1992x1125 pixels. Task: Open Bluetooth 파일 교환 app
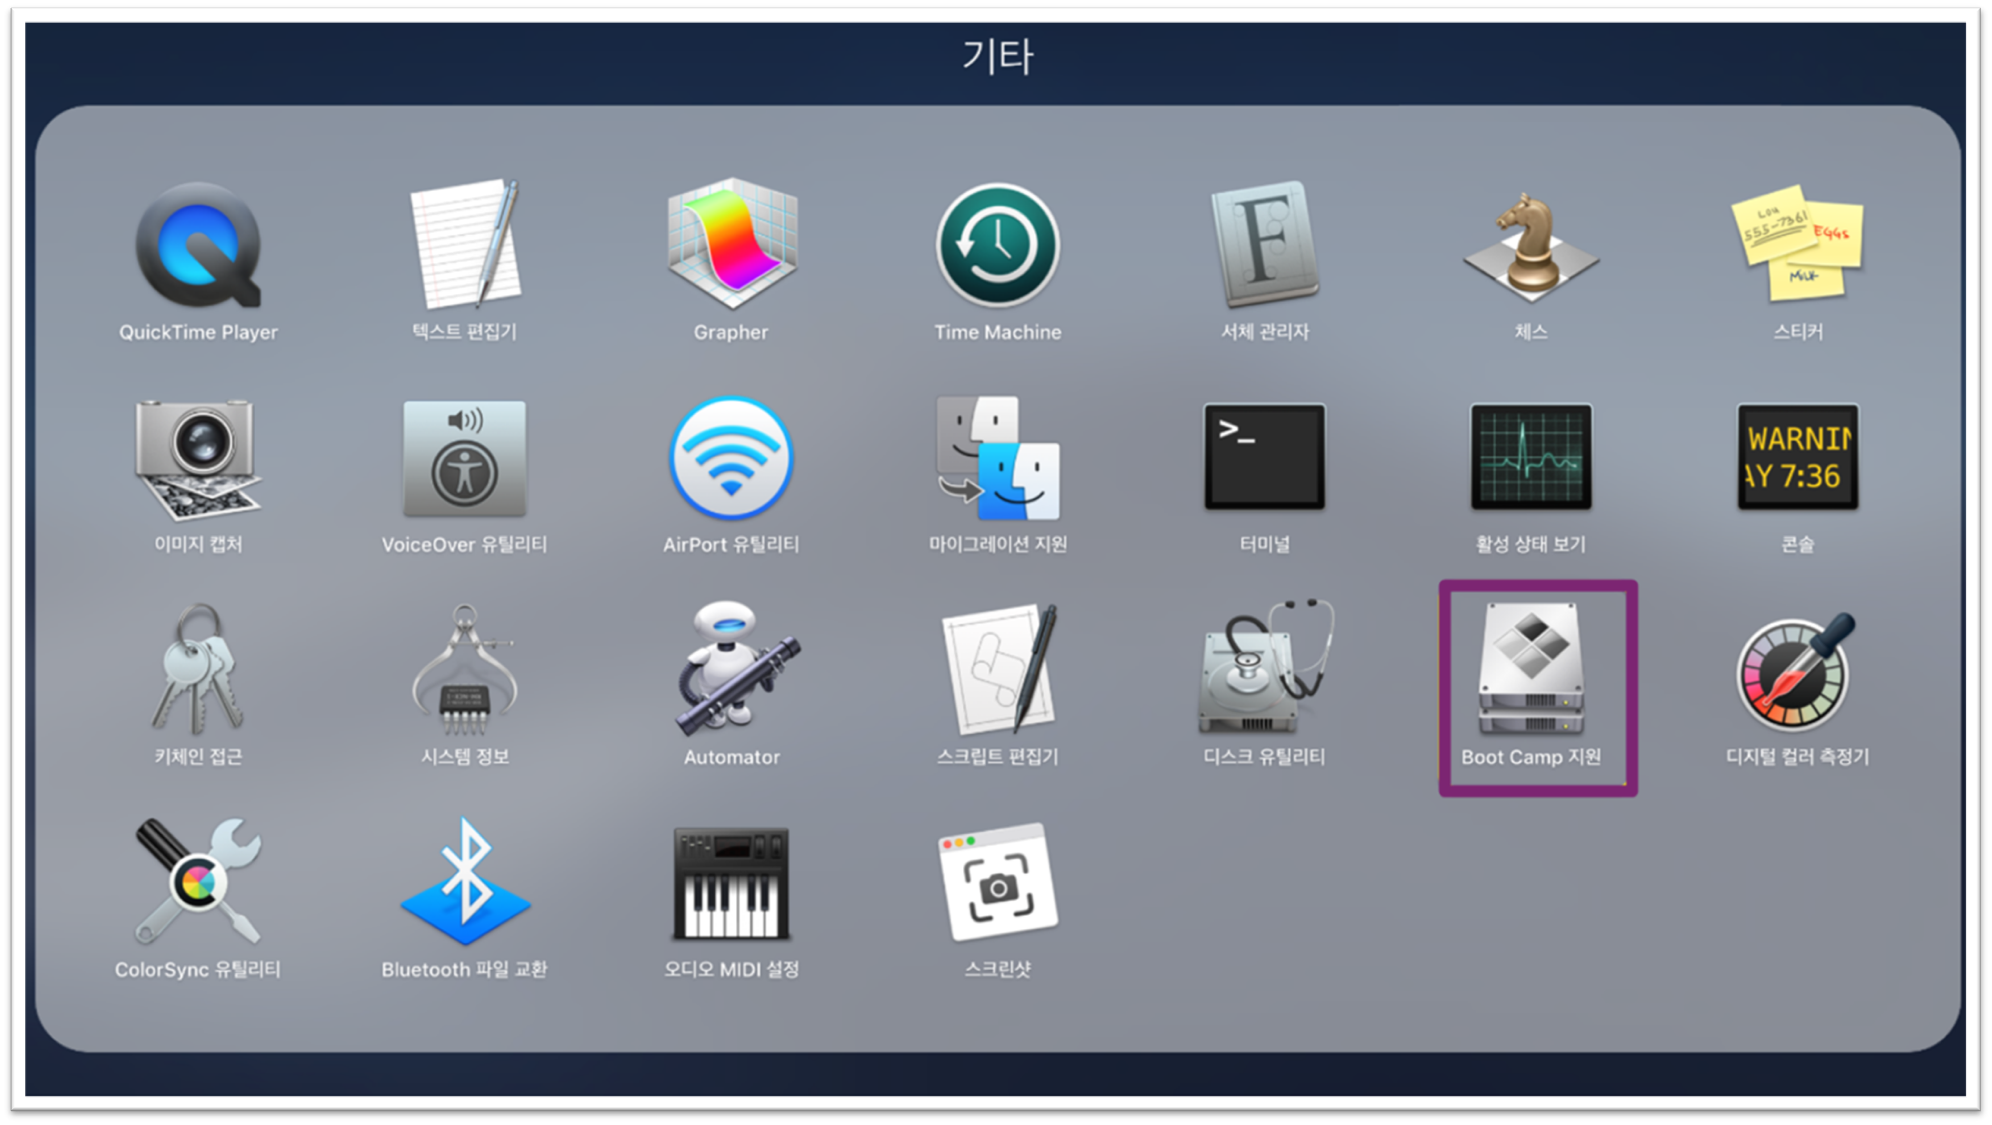[x=464, y=882]
